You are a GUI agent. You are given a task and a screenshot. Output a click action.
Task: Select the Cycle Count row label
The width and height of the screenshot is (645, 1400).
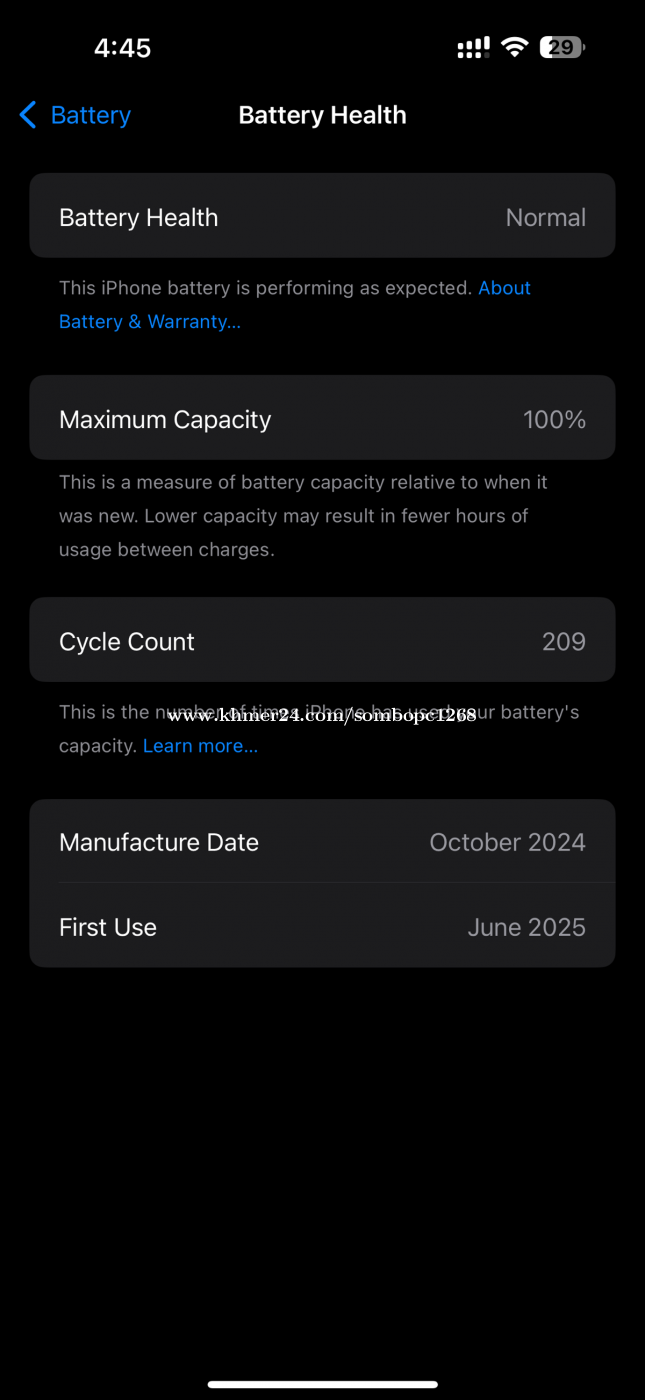pyautogui.click(x=127, y=641)
